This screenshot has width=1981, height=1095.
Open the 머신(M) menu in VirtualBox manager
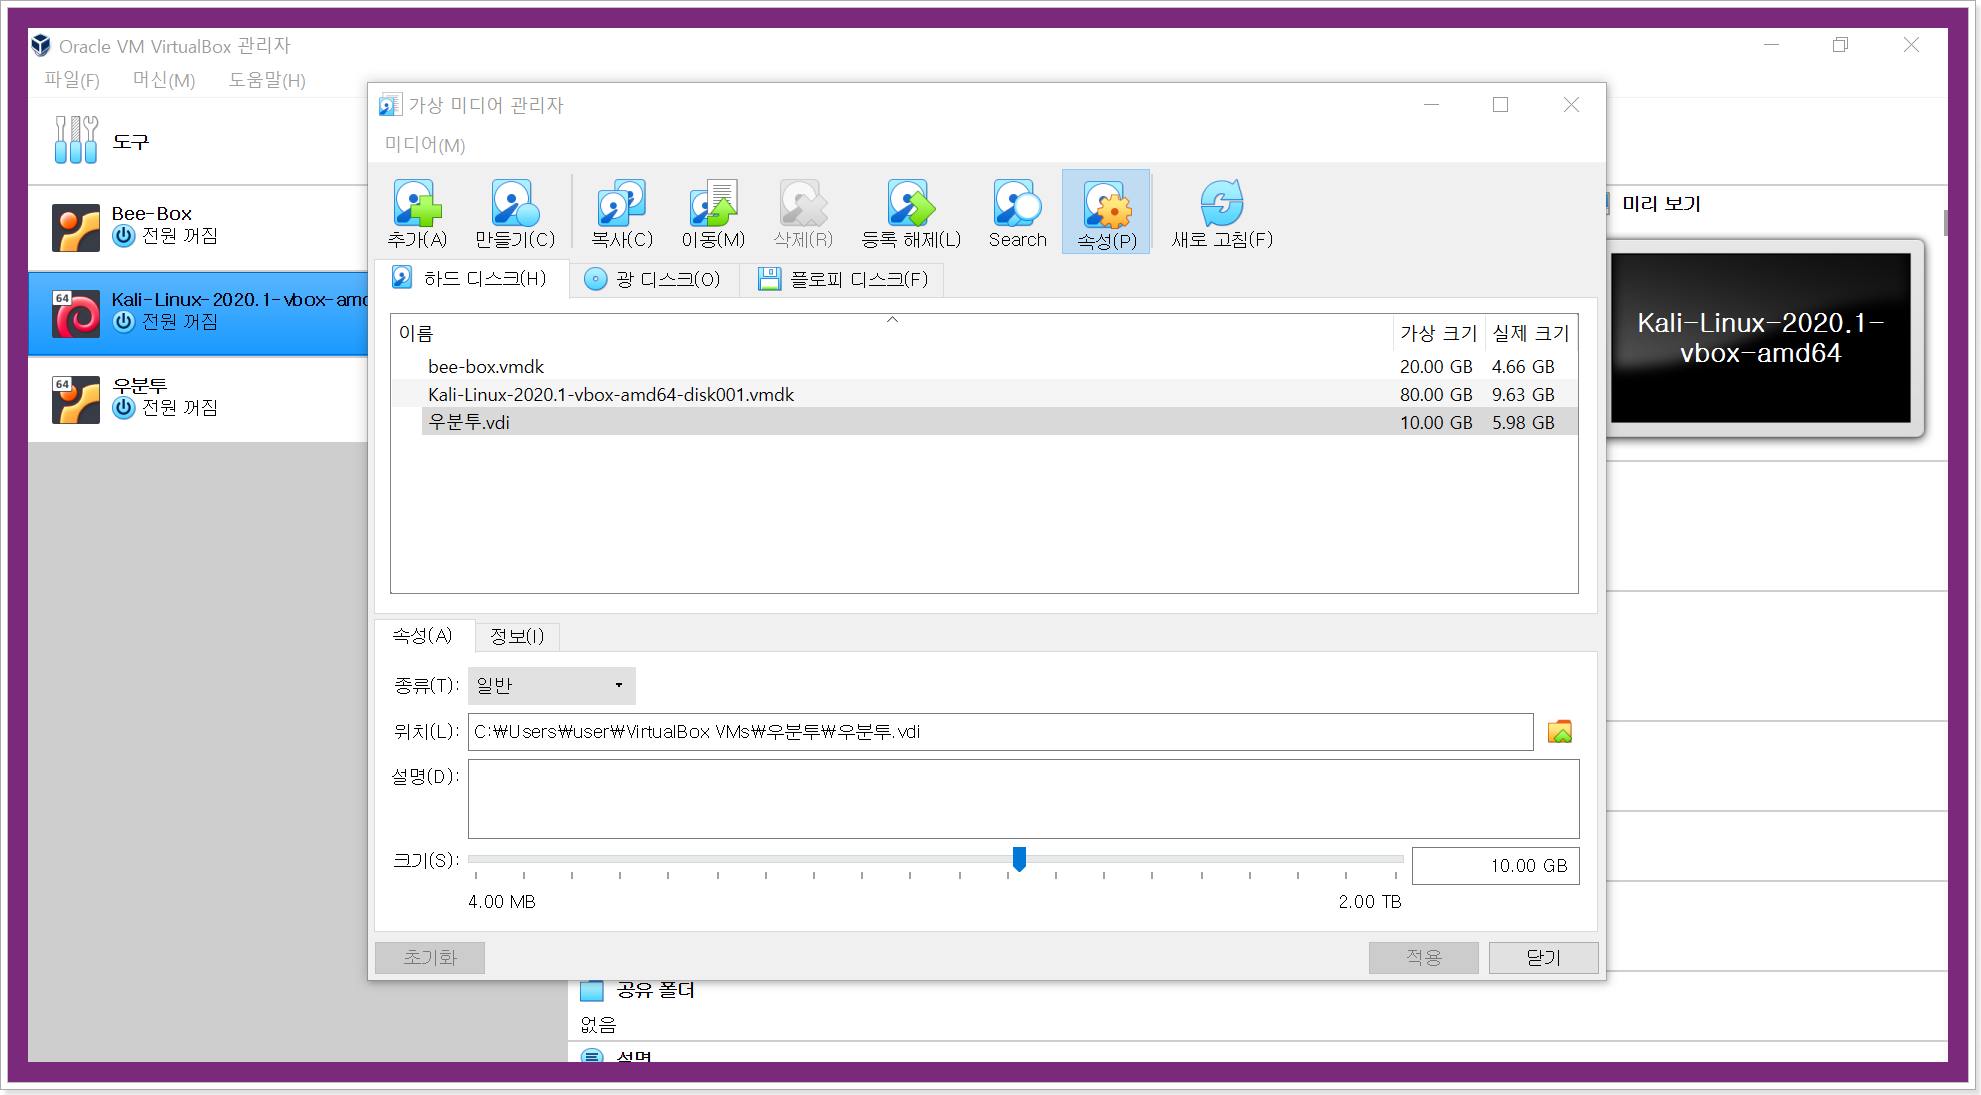(164, 80)
